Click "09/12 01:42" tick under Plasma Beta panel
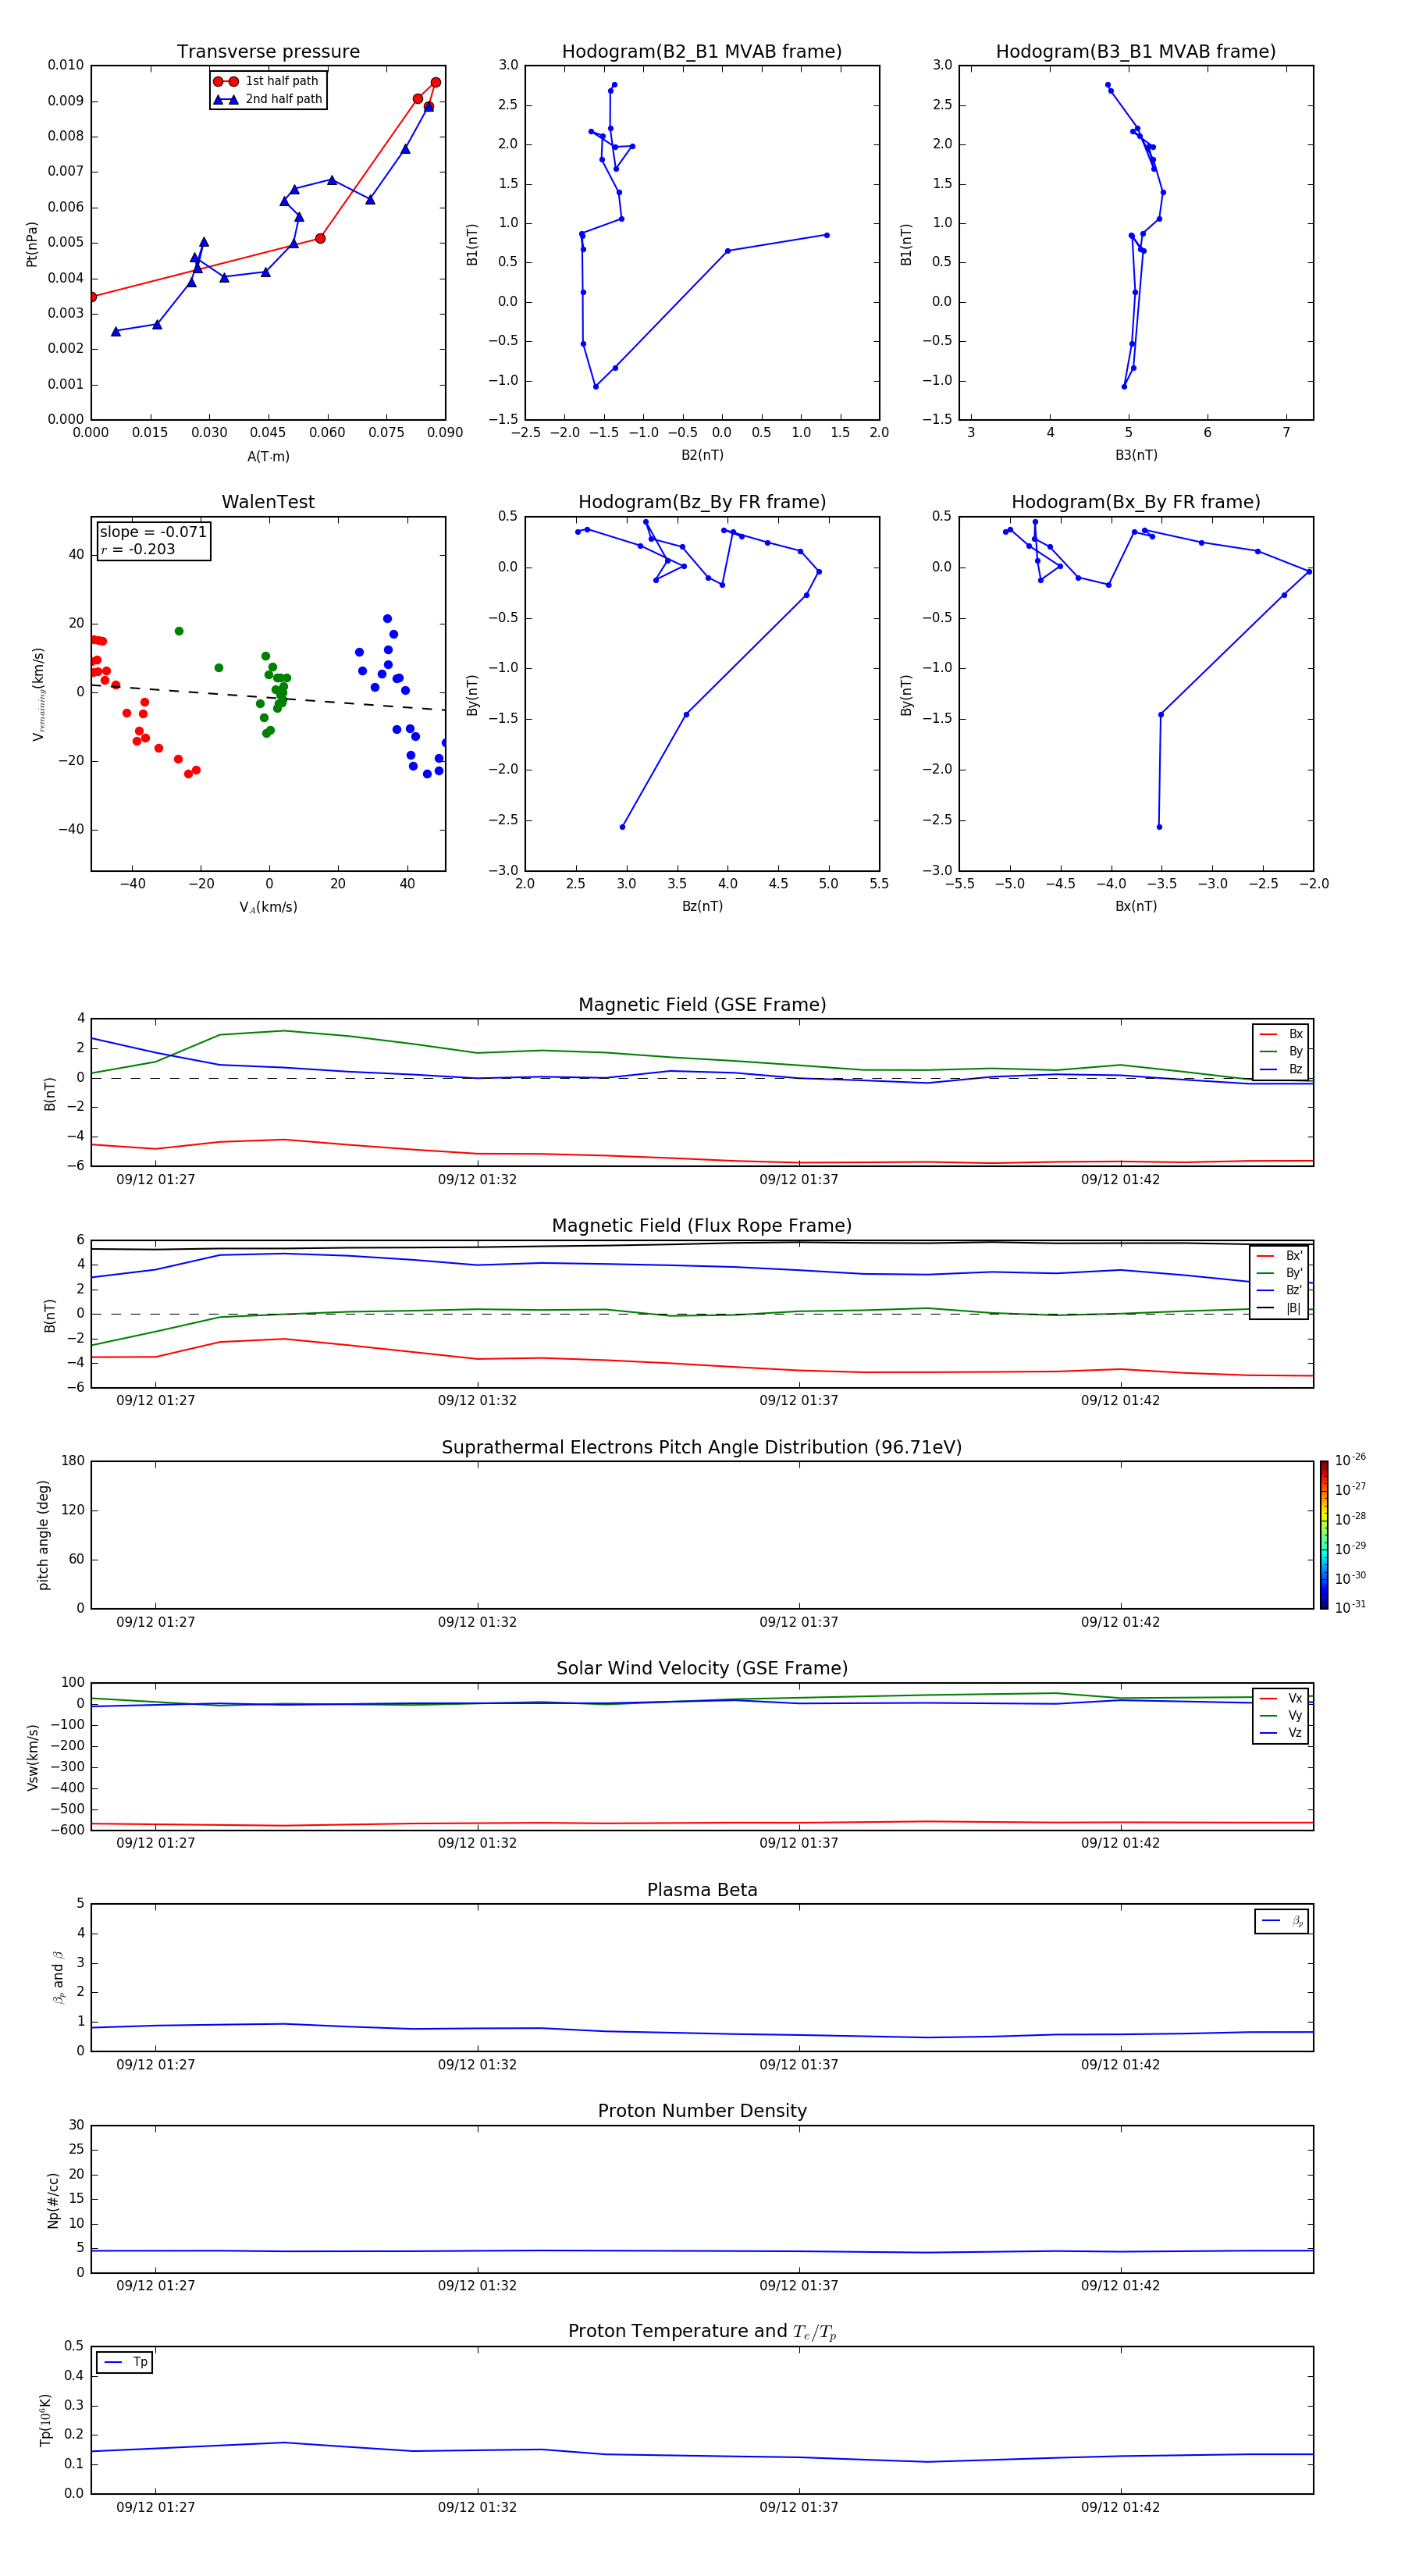 click(1120, 2064)
